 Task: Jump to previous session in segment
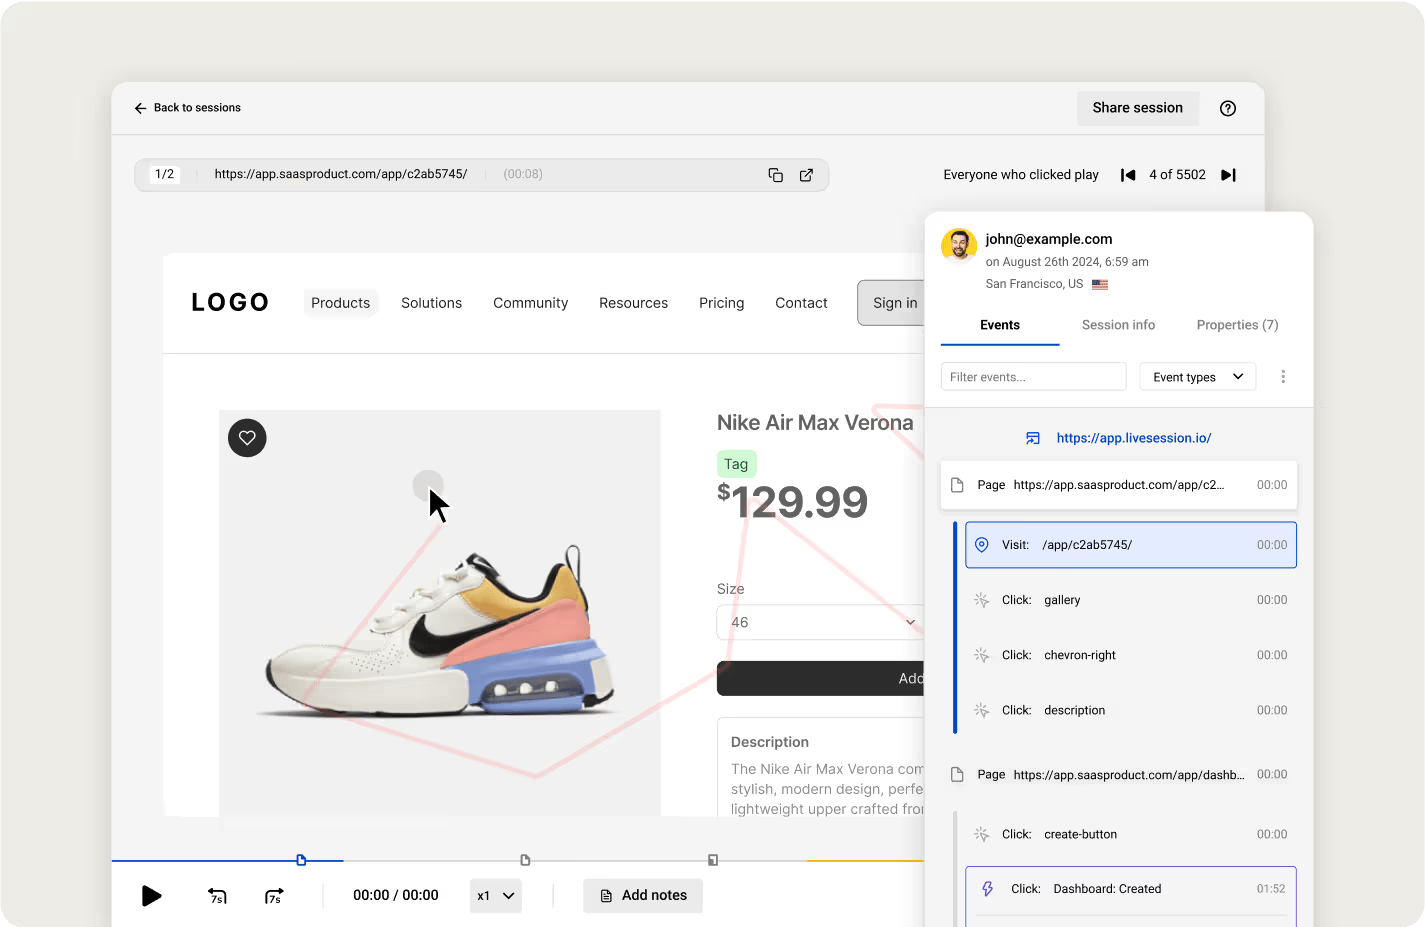point(1128,175)
